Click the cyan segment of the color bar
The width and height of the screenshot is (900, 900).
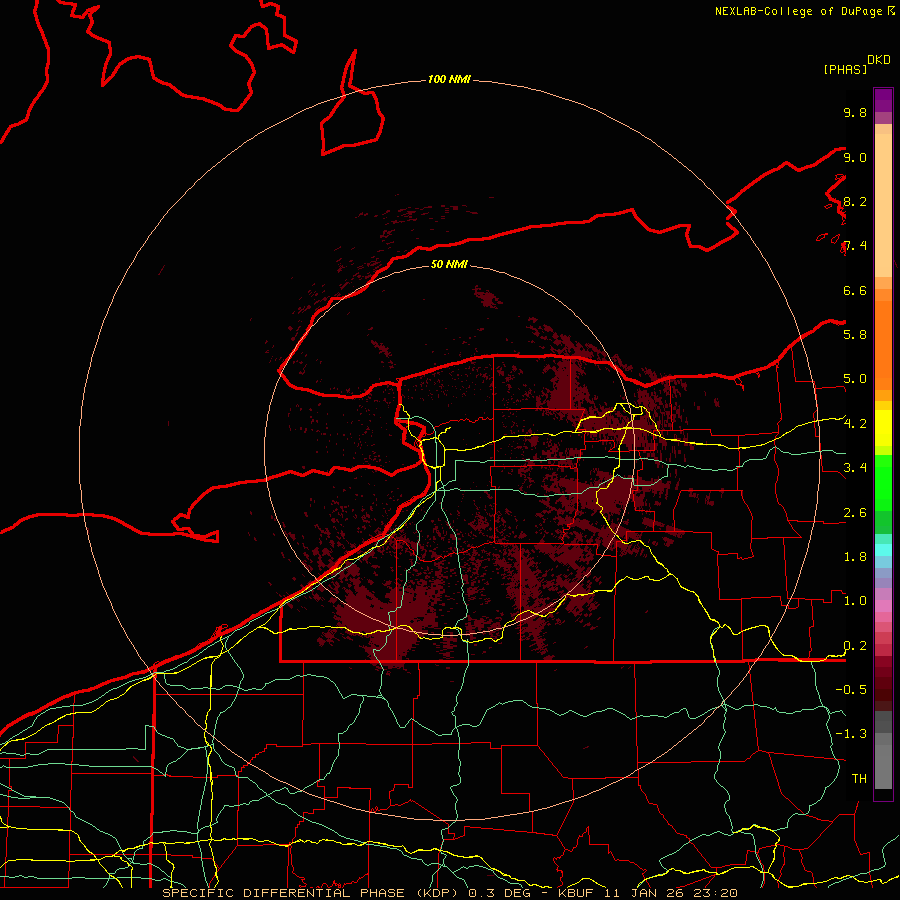(x=883, y=549)
